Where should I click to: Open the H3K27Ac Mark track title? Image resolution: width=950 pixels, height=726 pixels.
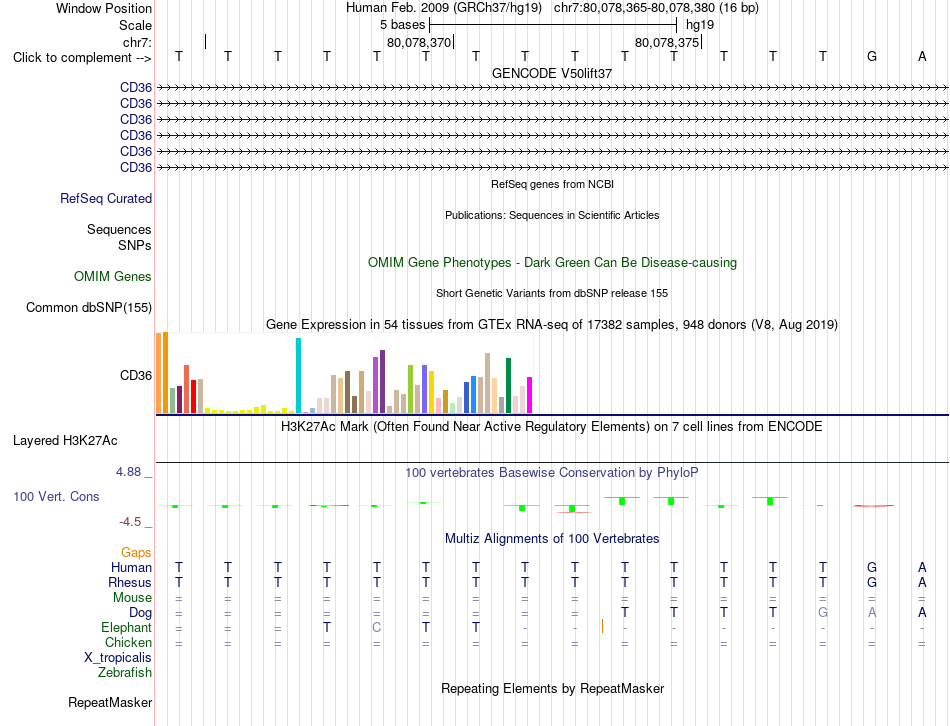click(552, 427)
